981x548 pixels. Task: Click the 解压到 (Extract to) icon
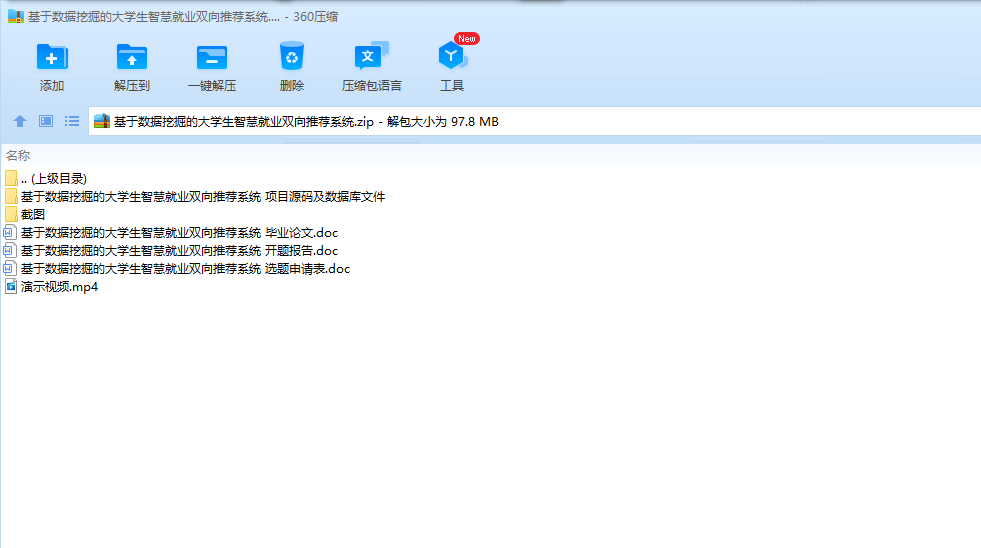point(131,57)
